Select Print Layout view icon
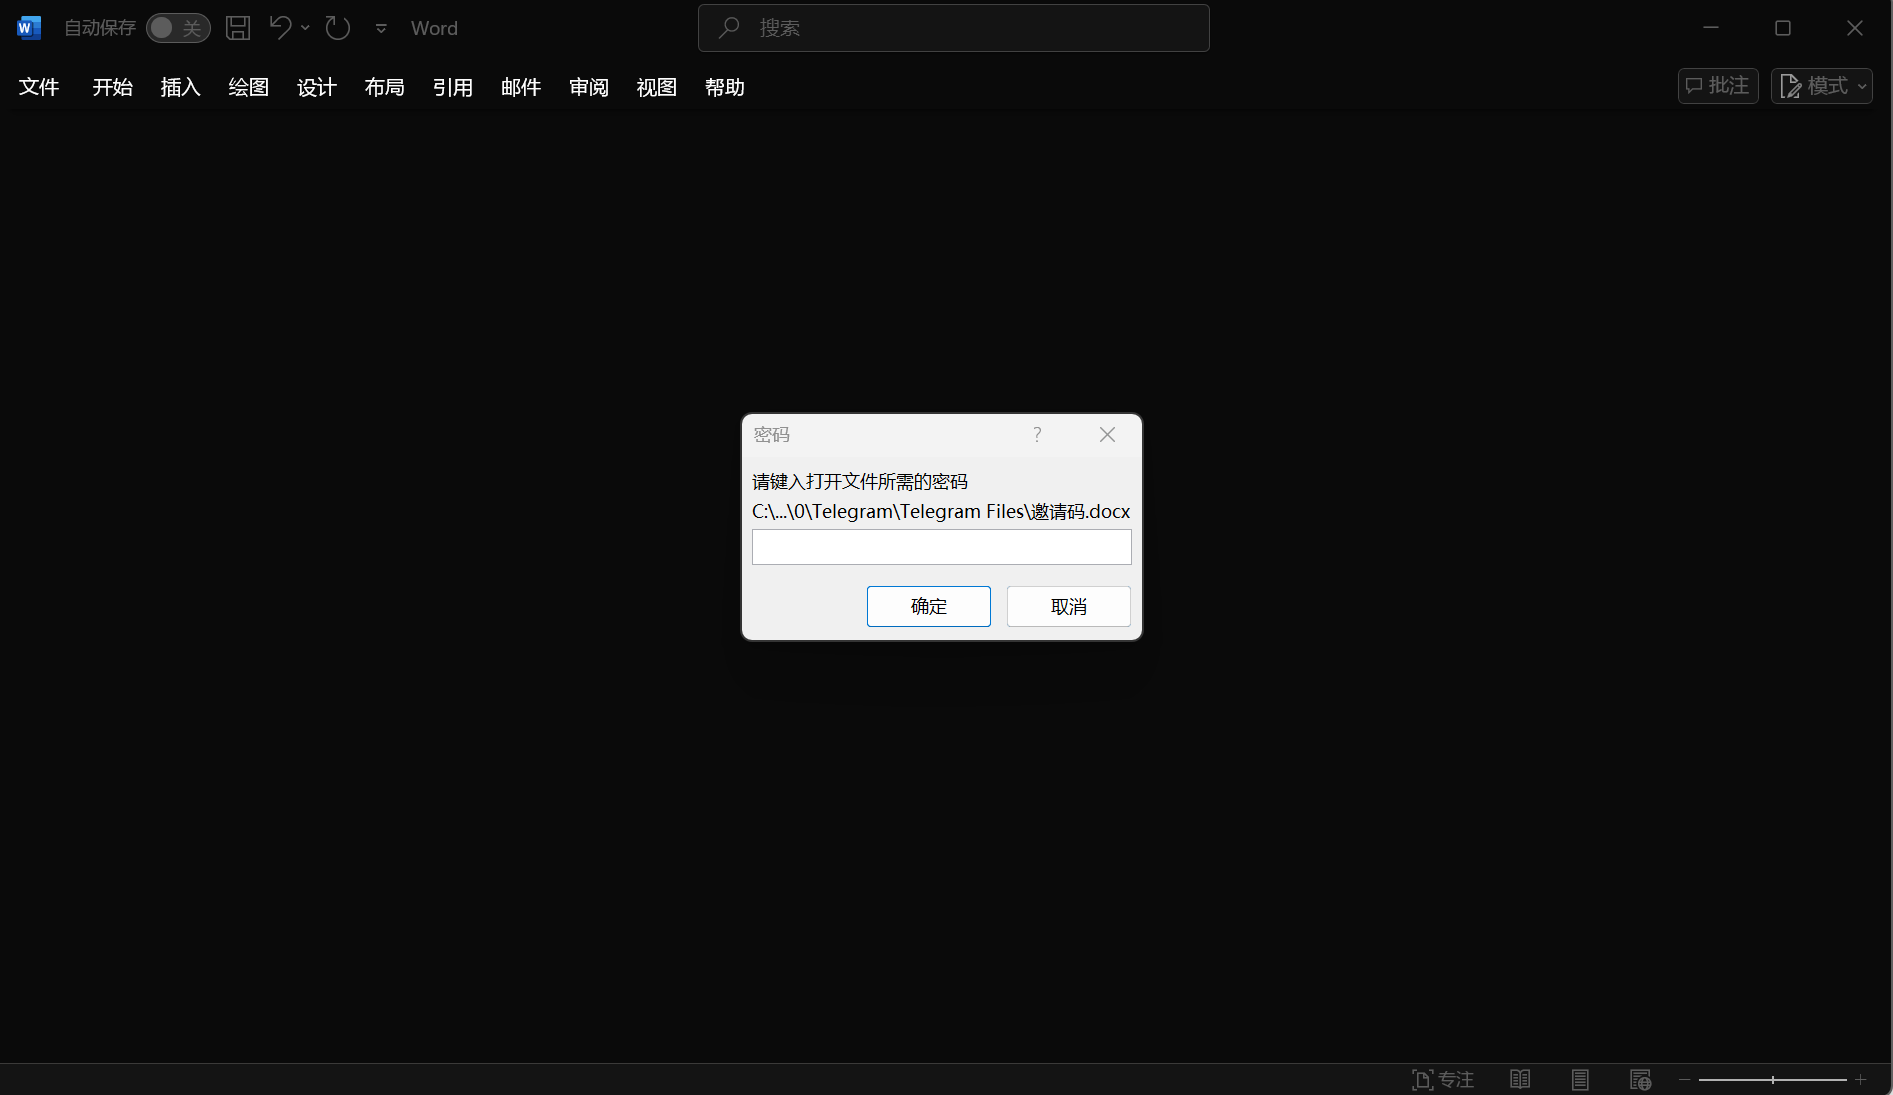Viewport: 1893px width, 1095px height. (x=1580, y=1079)
